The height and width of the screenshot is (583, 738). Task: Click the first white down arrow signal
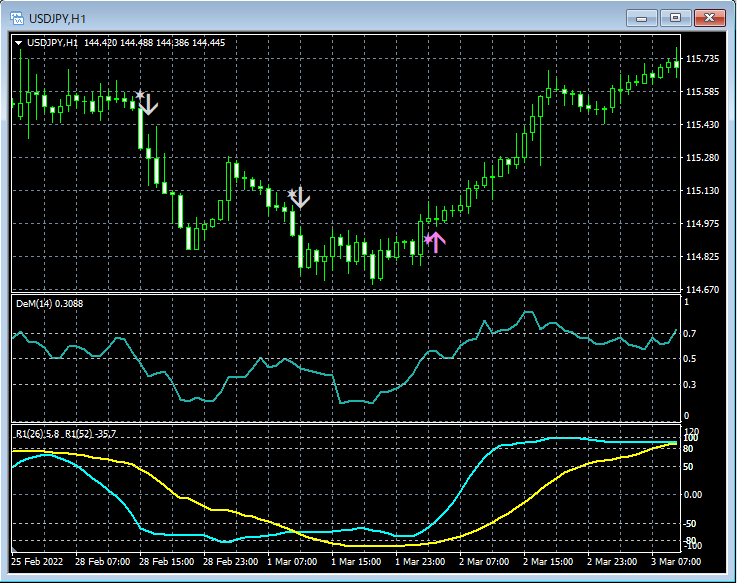pos(149,104)
